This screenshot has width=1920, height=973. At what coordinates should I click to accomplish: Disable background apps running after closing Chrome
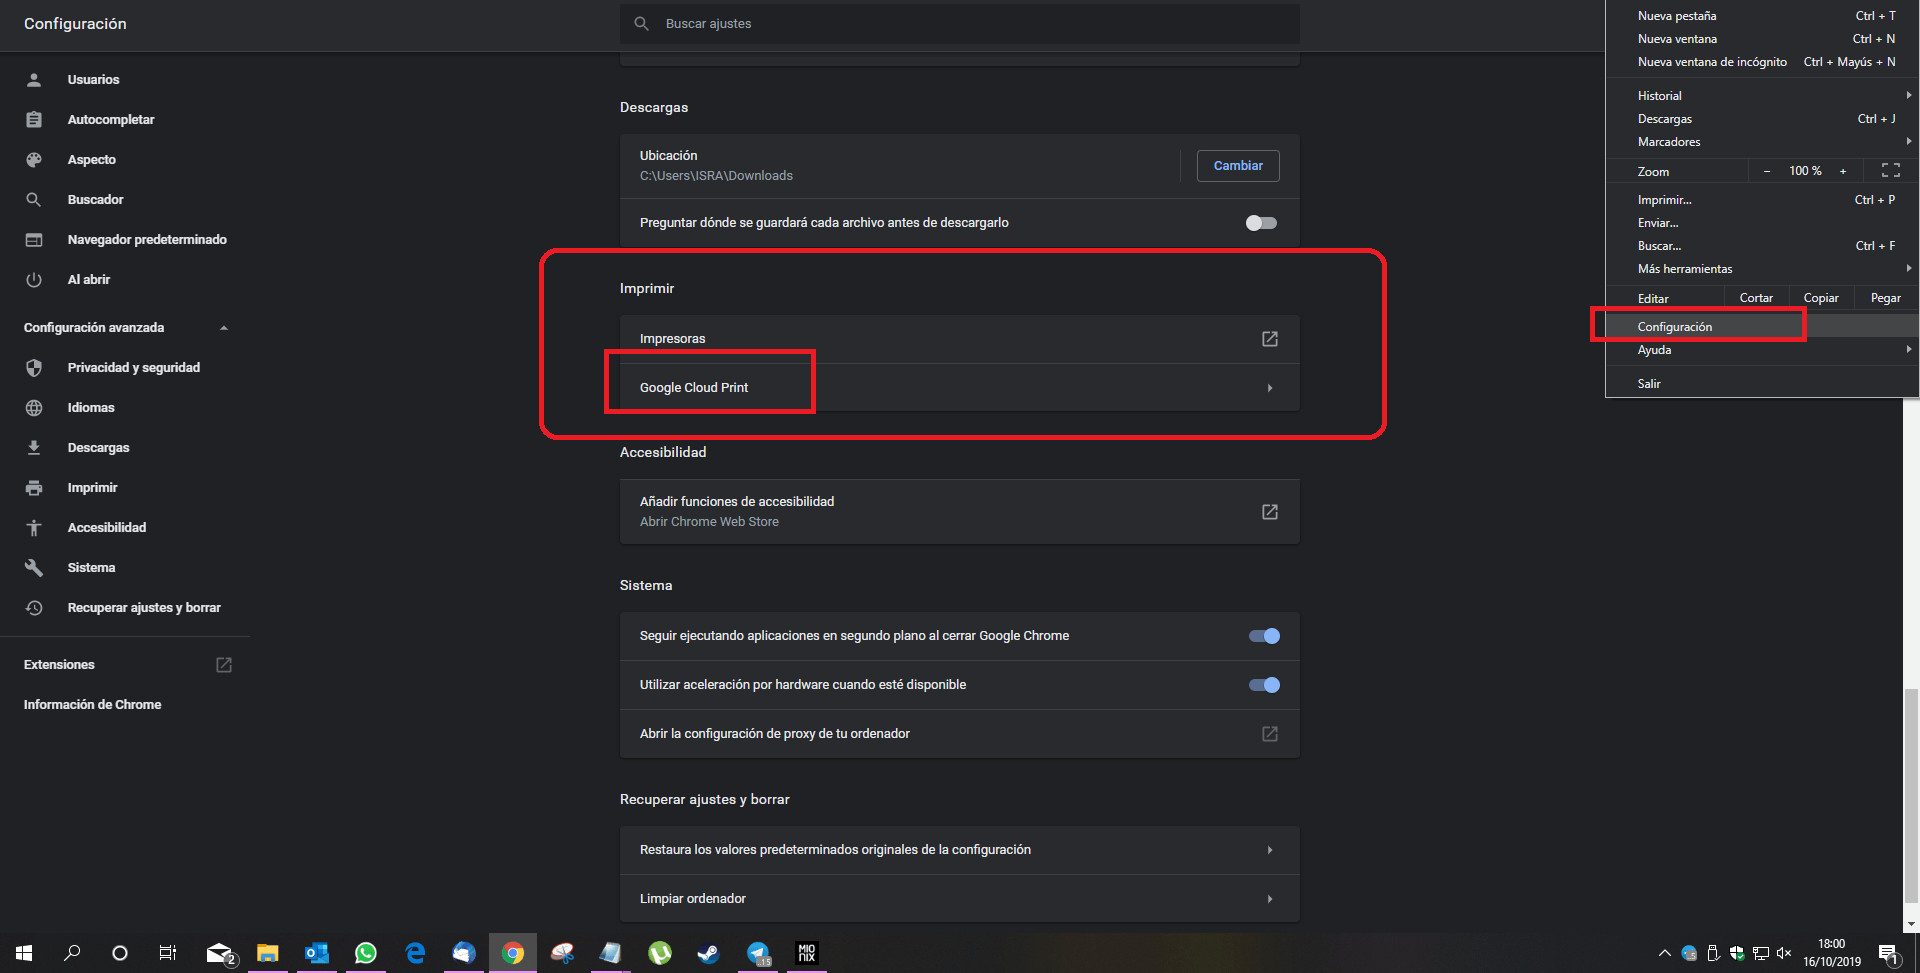click(1264, 635)
